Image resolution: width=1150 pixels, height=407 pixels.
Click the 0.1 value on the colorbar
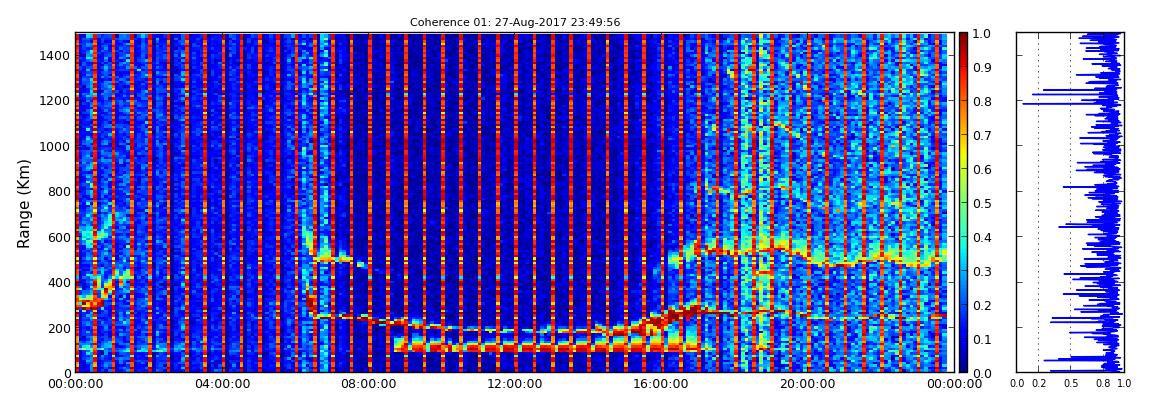pyautogui.click(x=981, y=339)
